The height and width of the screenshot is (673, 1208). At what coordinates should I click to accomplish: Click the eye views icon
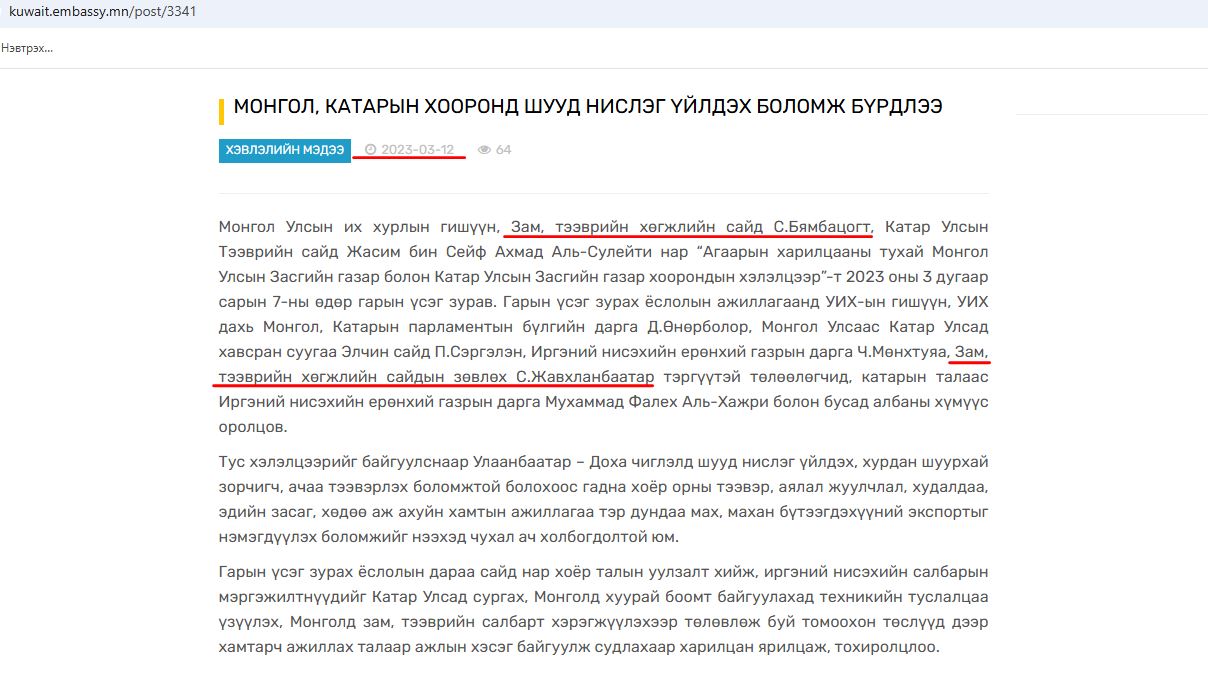(484, 150)
